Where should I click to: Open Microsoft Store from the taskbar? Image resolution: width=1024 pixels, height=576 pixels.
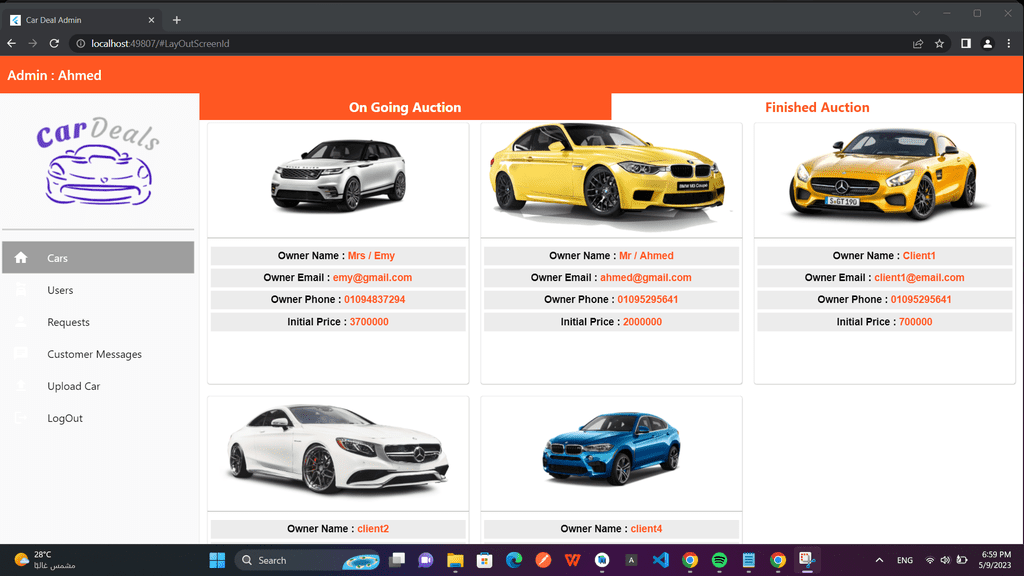point(485,560)
